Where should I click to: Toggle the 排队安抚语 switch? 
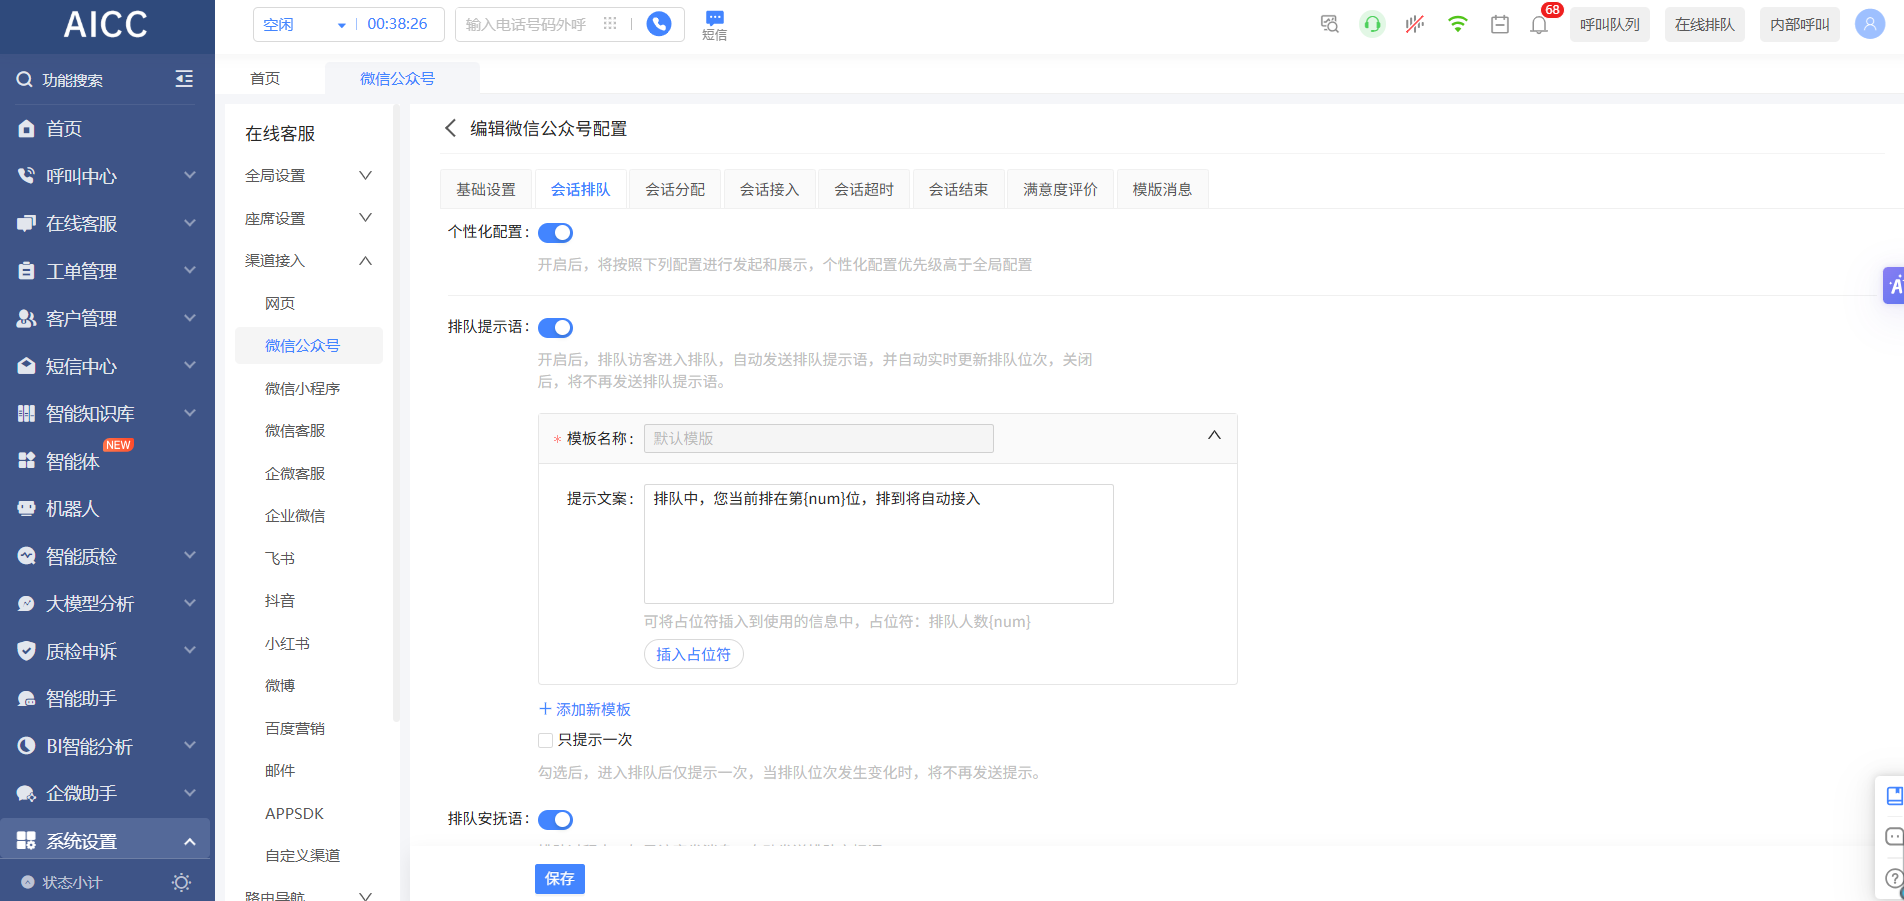(x=555, y=820)
